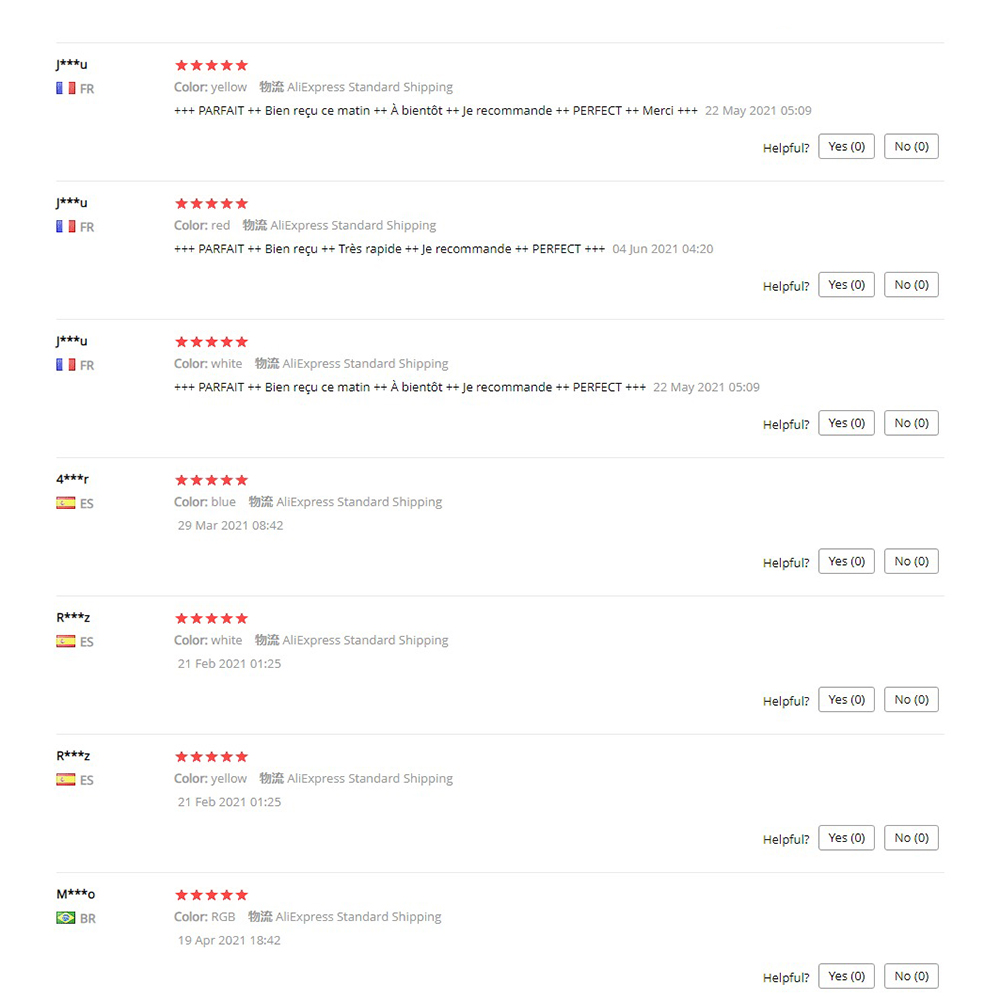The height and width of the screenshot is (1000, 1000).
Task: Vote No on M***o's RGB review
Action: 911,976
